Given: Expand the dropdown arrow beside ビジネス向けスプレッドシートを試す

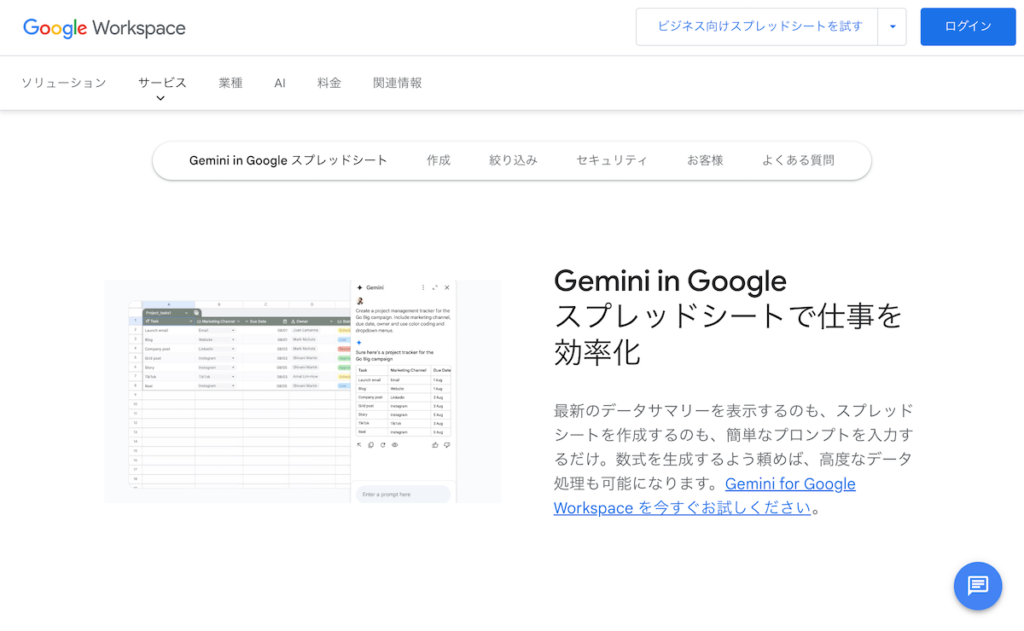Looking at the screenshot, I should [x=892, y=27].
